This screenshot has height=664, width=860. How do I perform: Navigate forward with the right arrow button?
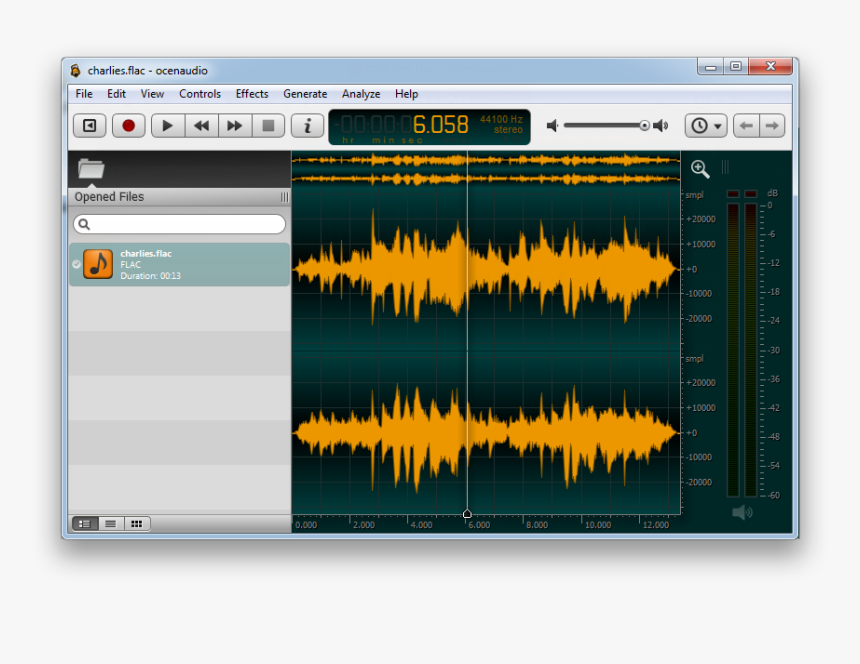pyautogui.click(x=771, y=125)
